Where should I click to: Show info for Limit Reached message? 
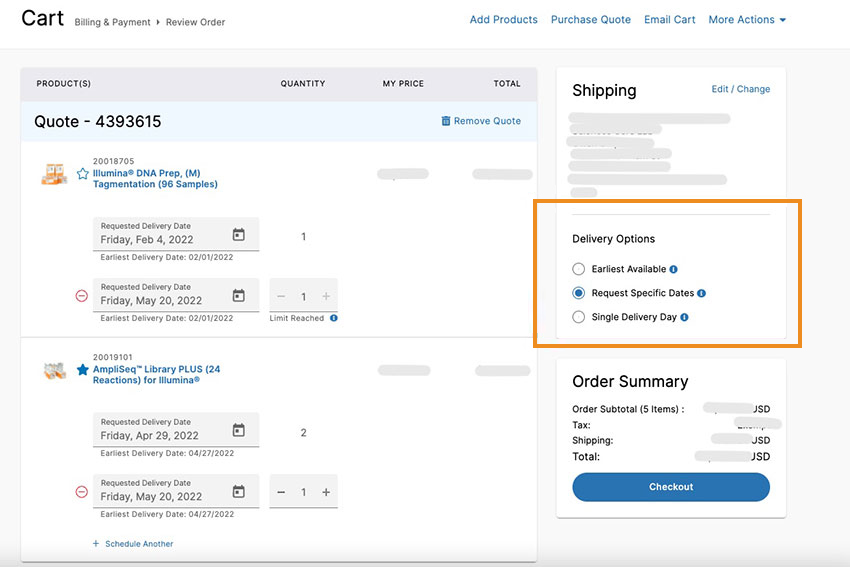[x=334, y=318]
